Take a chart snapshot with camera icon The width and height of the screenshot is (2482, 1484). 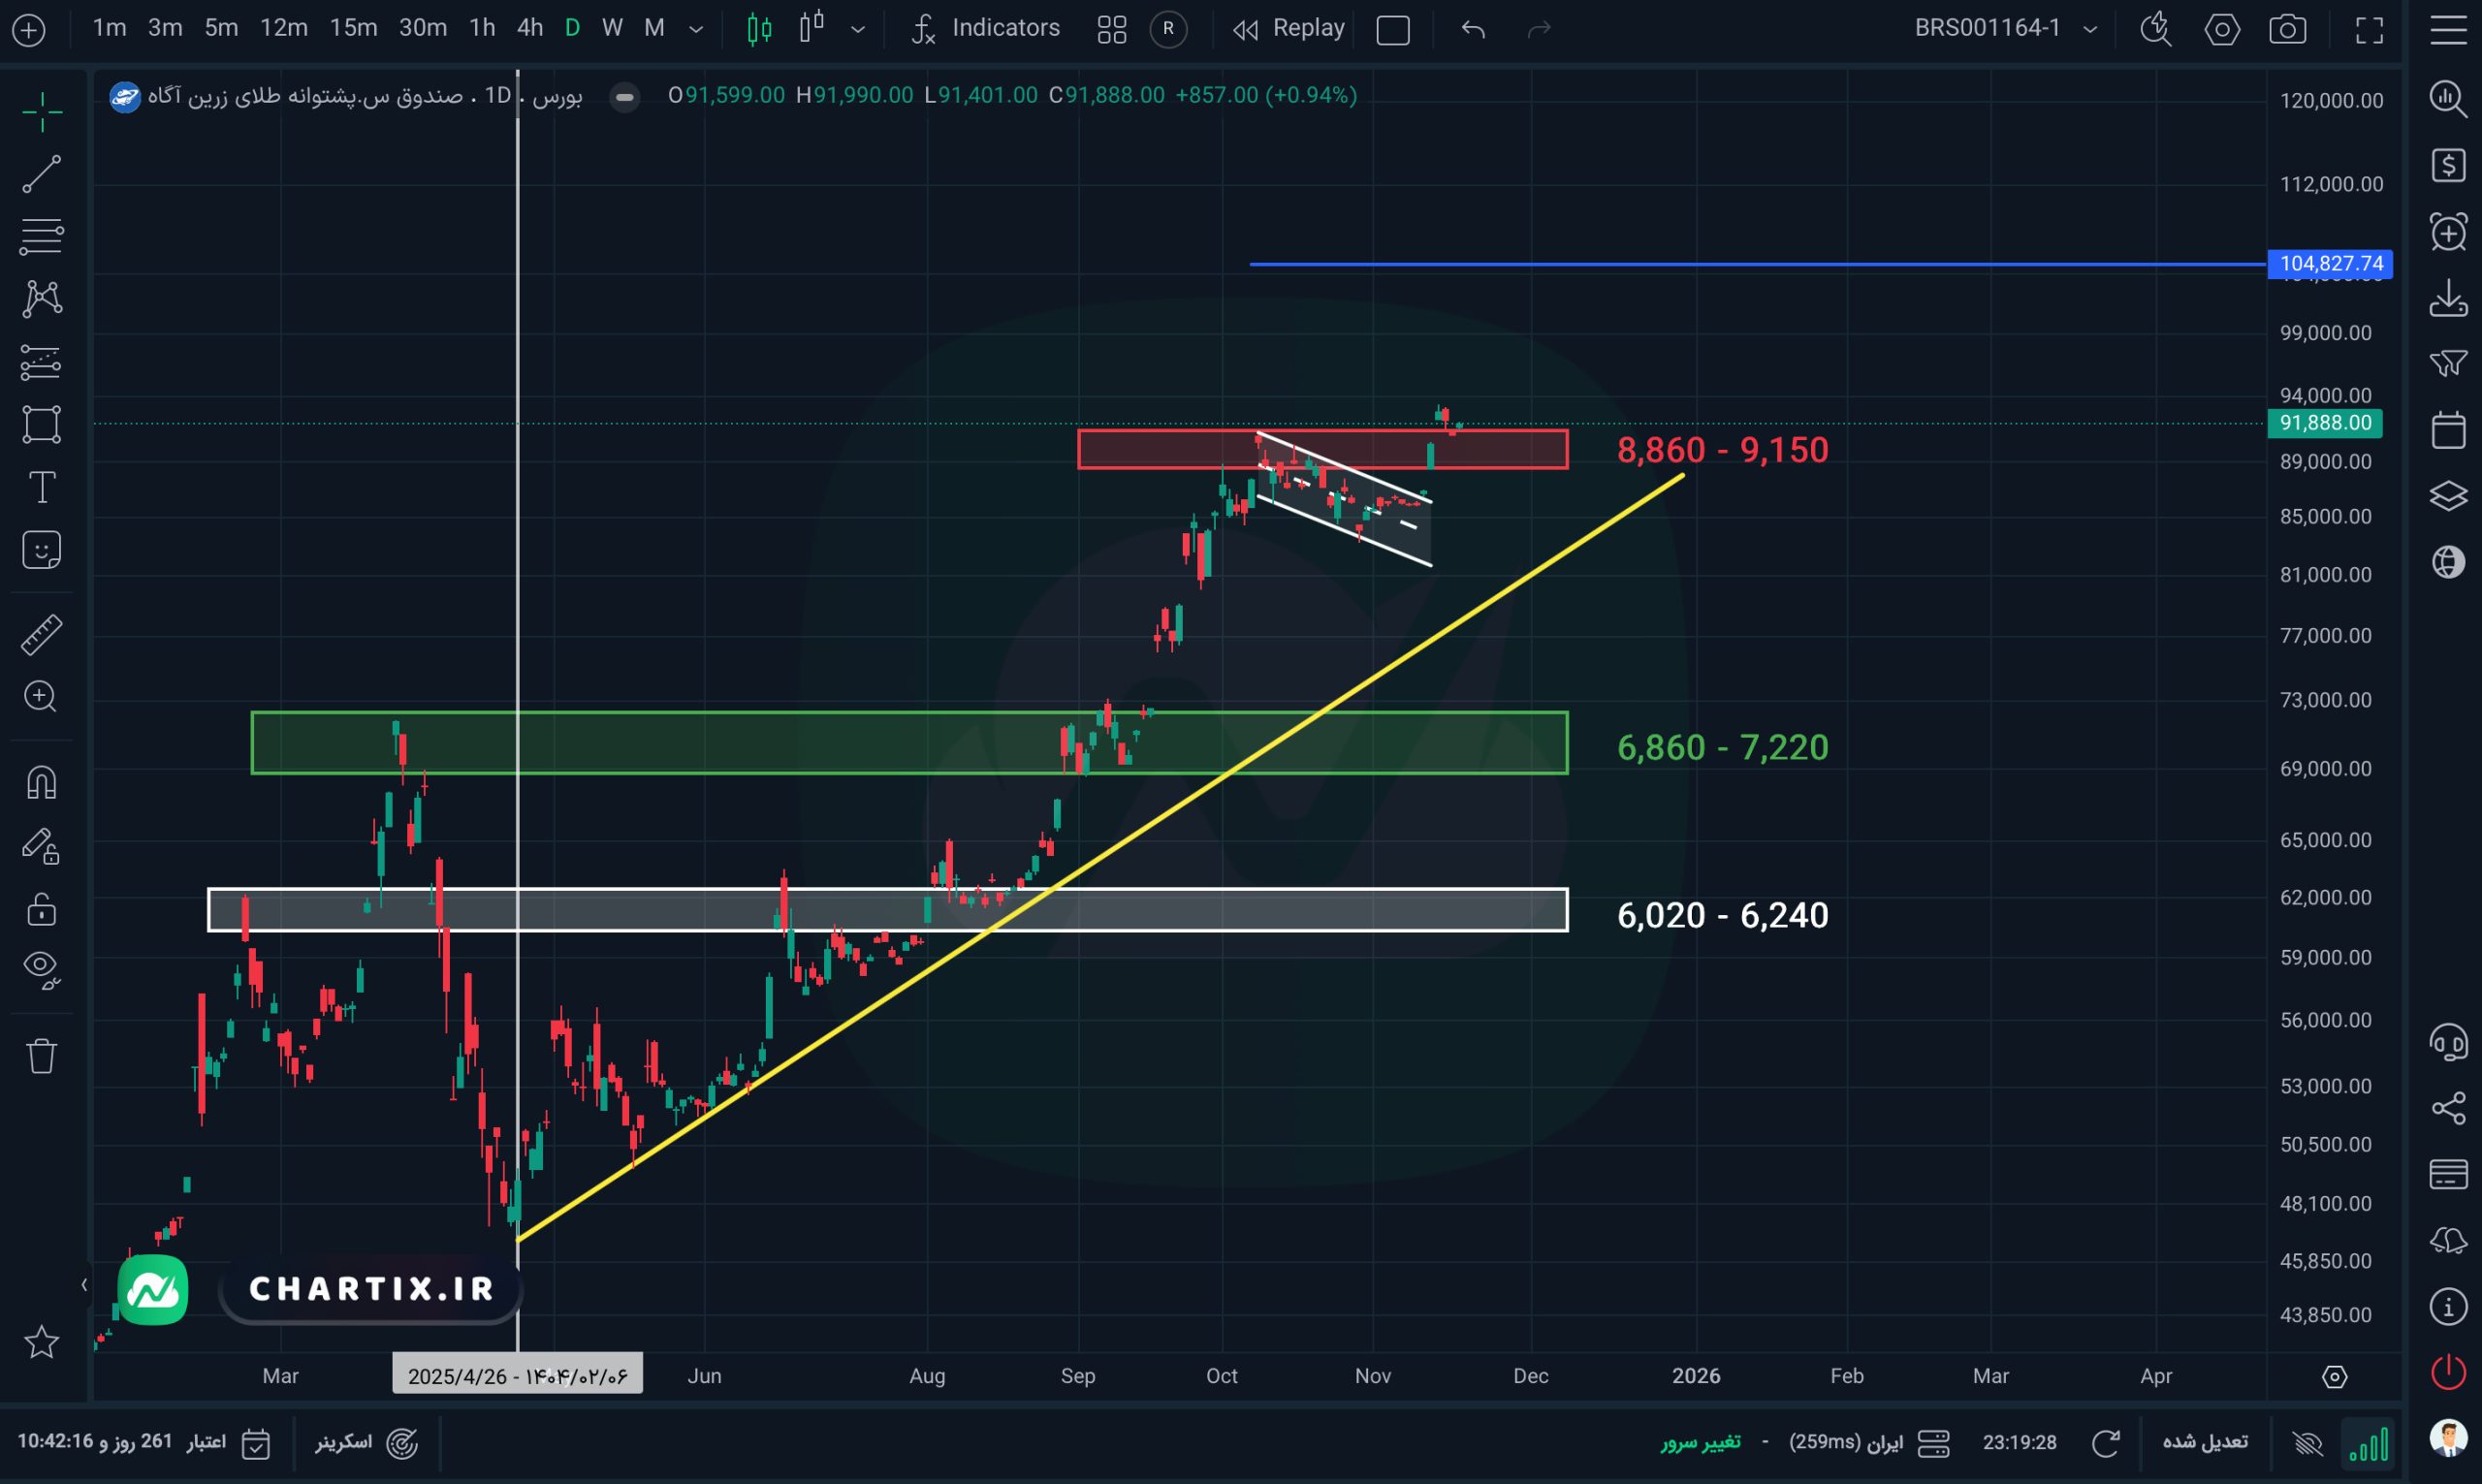tap(2287, 29)
